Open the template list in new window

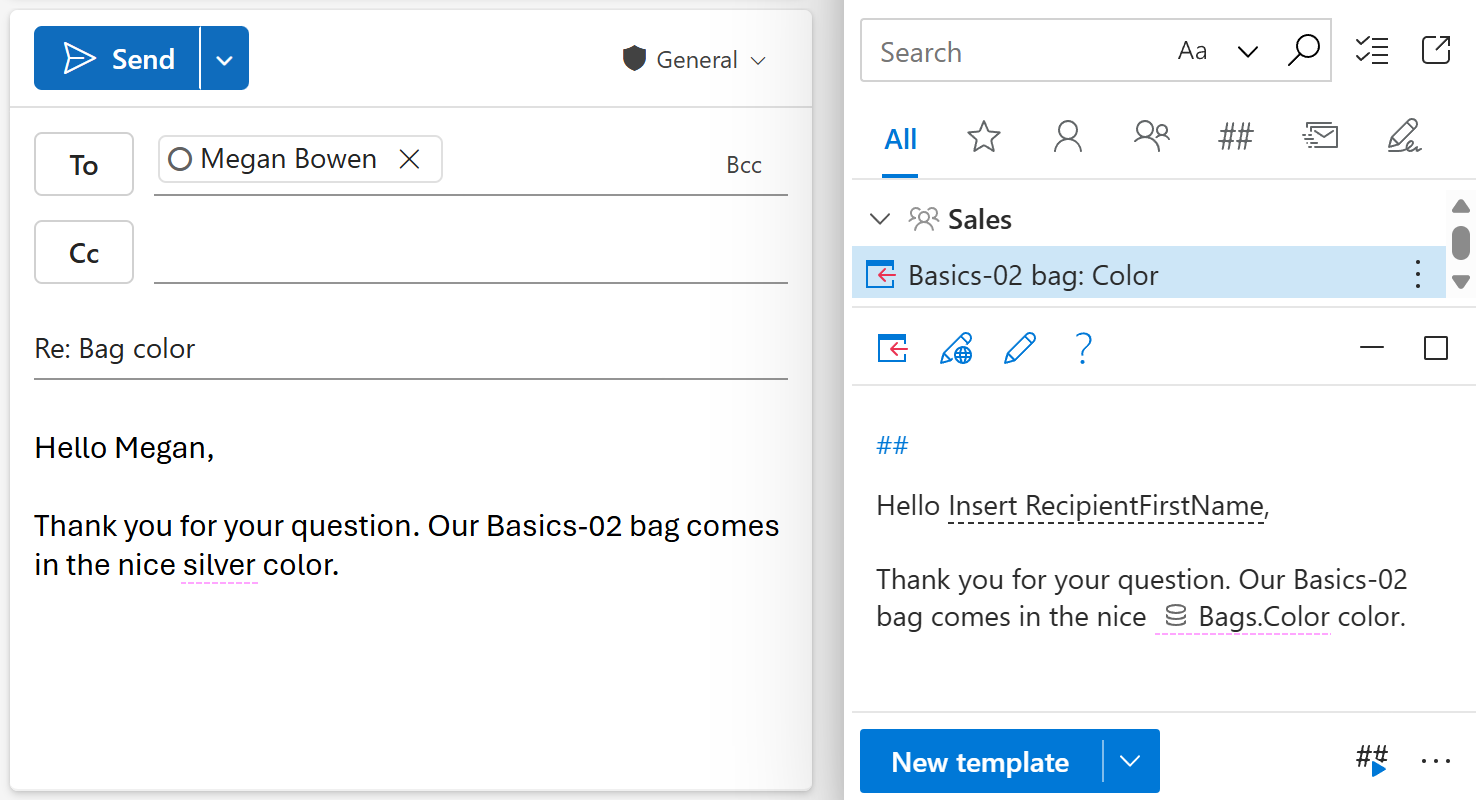click(1436, 49)
